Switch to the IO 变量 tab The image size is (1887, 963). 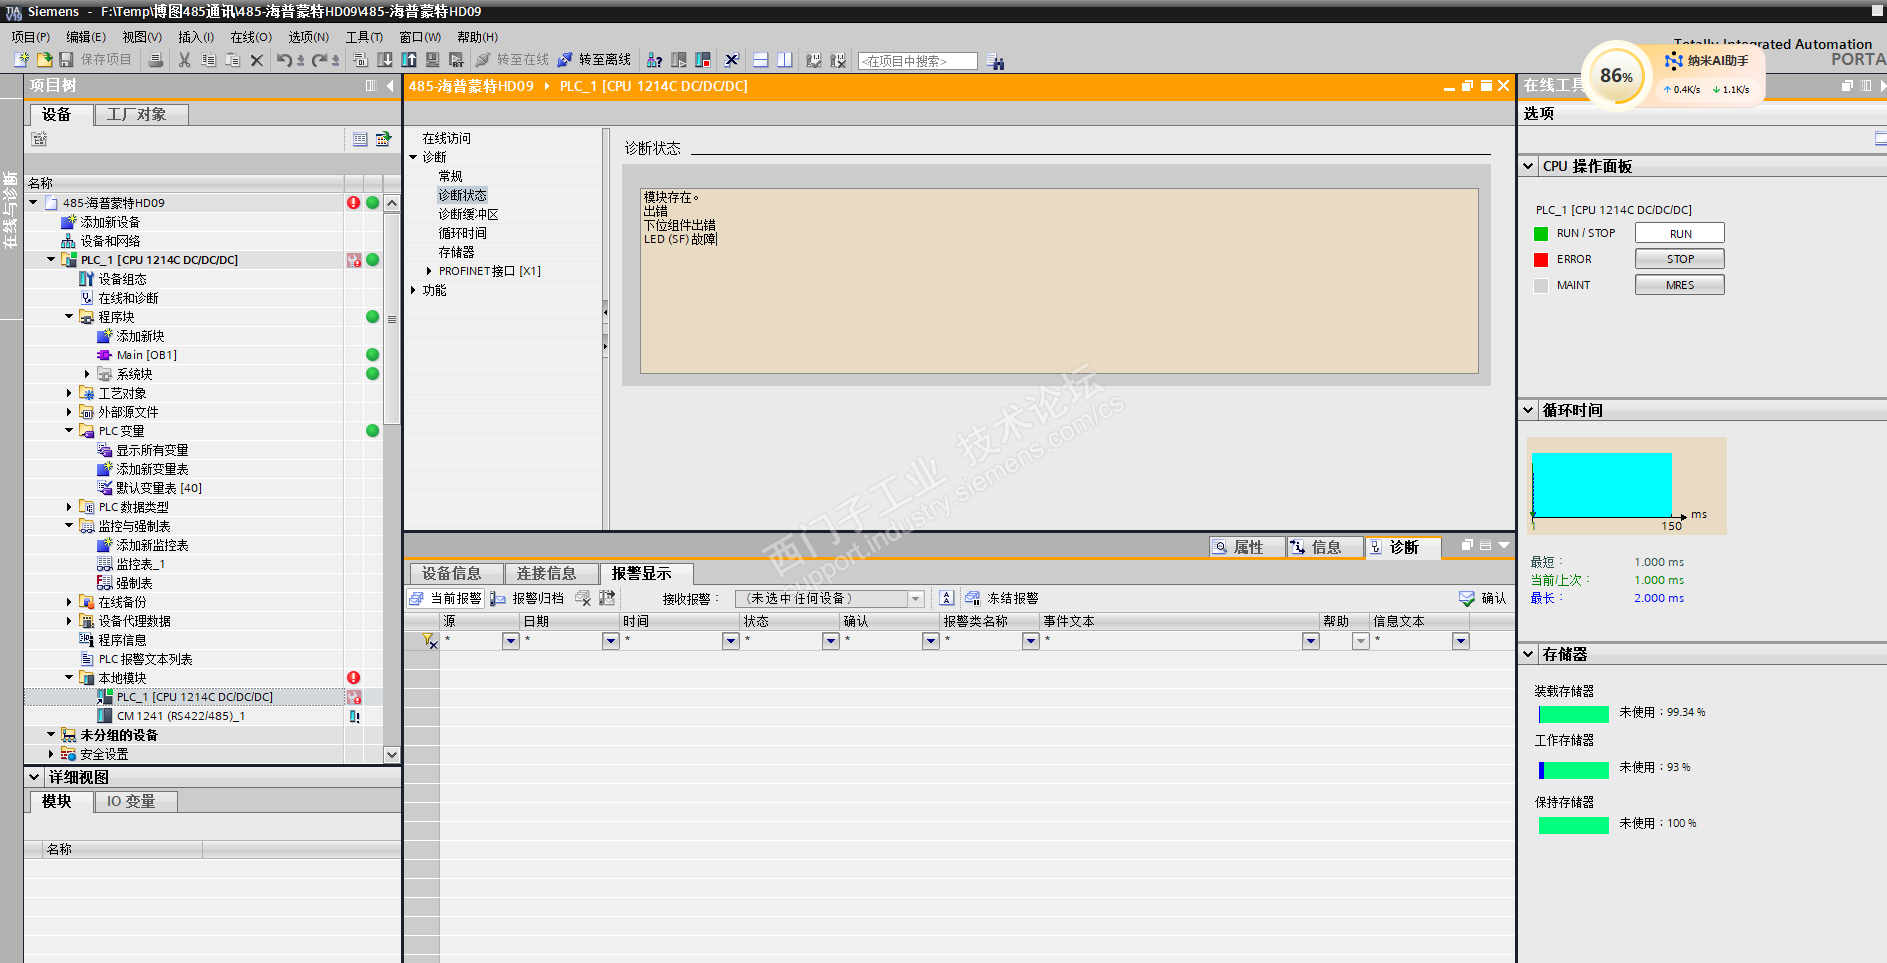click(x=135, y=801)
